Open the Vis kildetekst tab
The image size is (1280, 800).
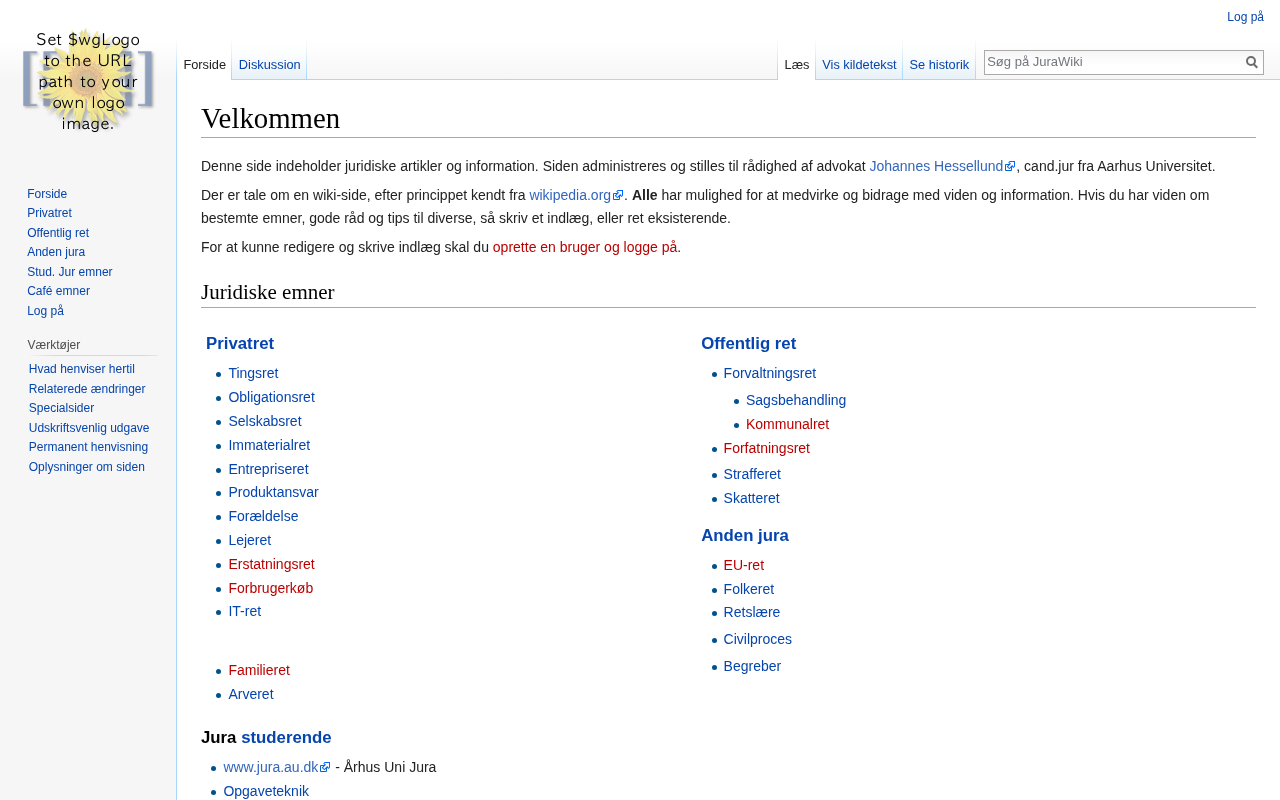tap(859, 64)
